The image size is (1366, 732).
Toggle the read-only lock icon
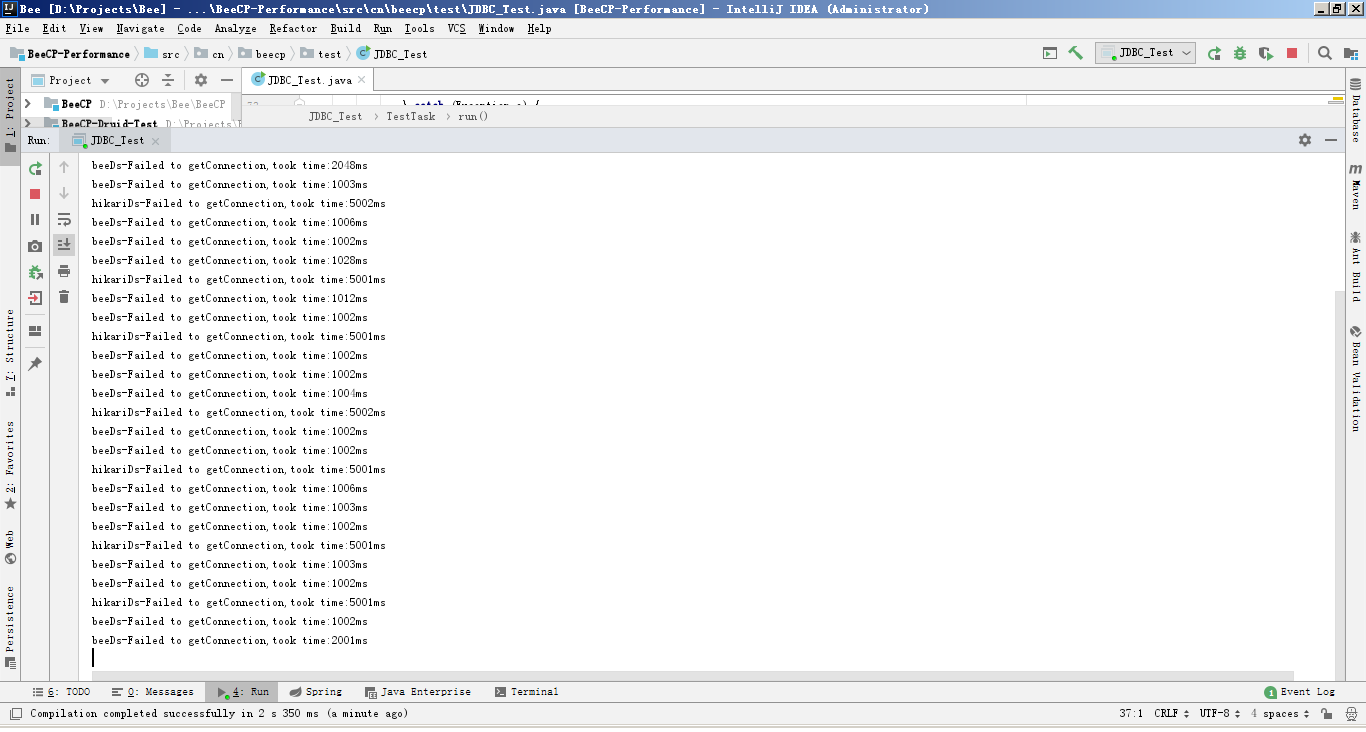(x=1326, y=714)
